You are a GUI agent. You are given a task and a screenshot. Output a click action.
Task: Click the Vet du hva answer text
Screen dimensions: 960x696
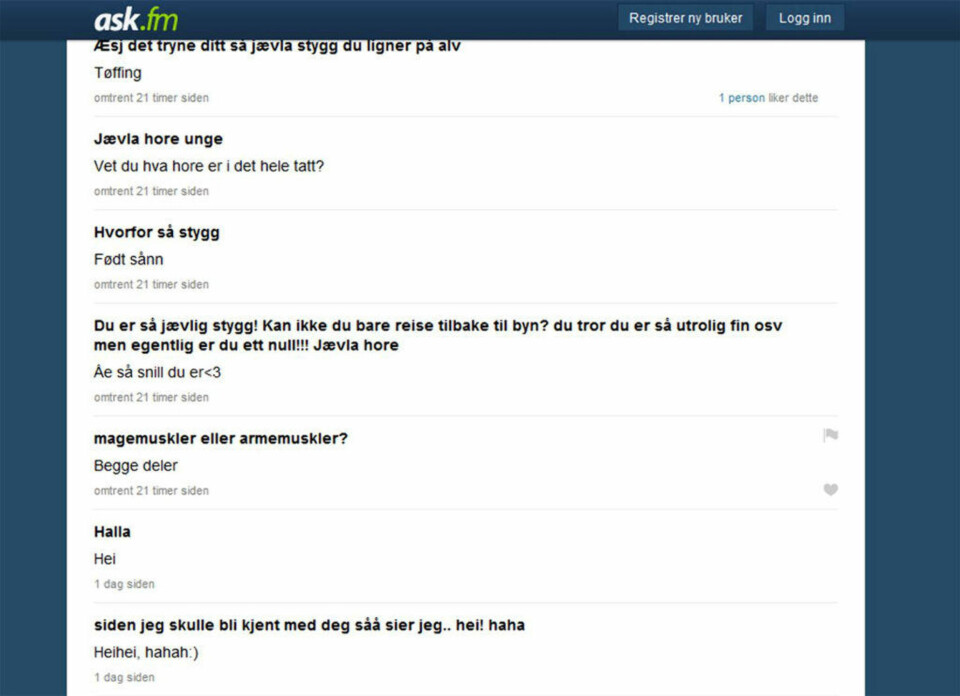click(x=209, y=167)
